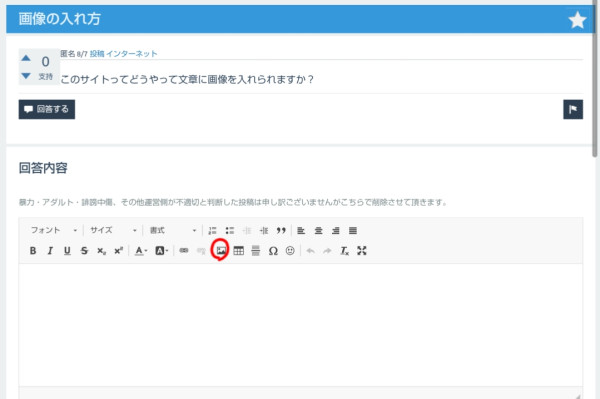Click the 回答する answer button
The image size is (600, 399).
click(47, 109)
